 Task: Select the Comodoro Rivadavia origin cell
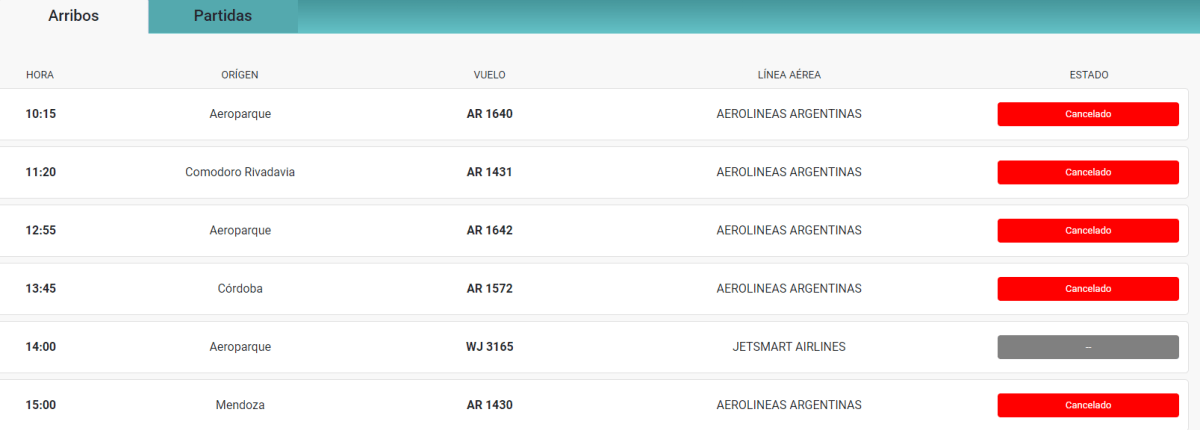tap(240, 172)
